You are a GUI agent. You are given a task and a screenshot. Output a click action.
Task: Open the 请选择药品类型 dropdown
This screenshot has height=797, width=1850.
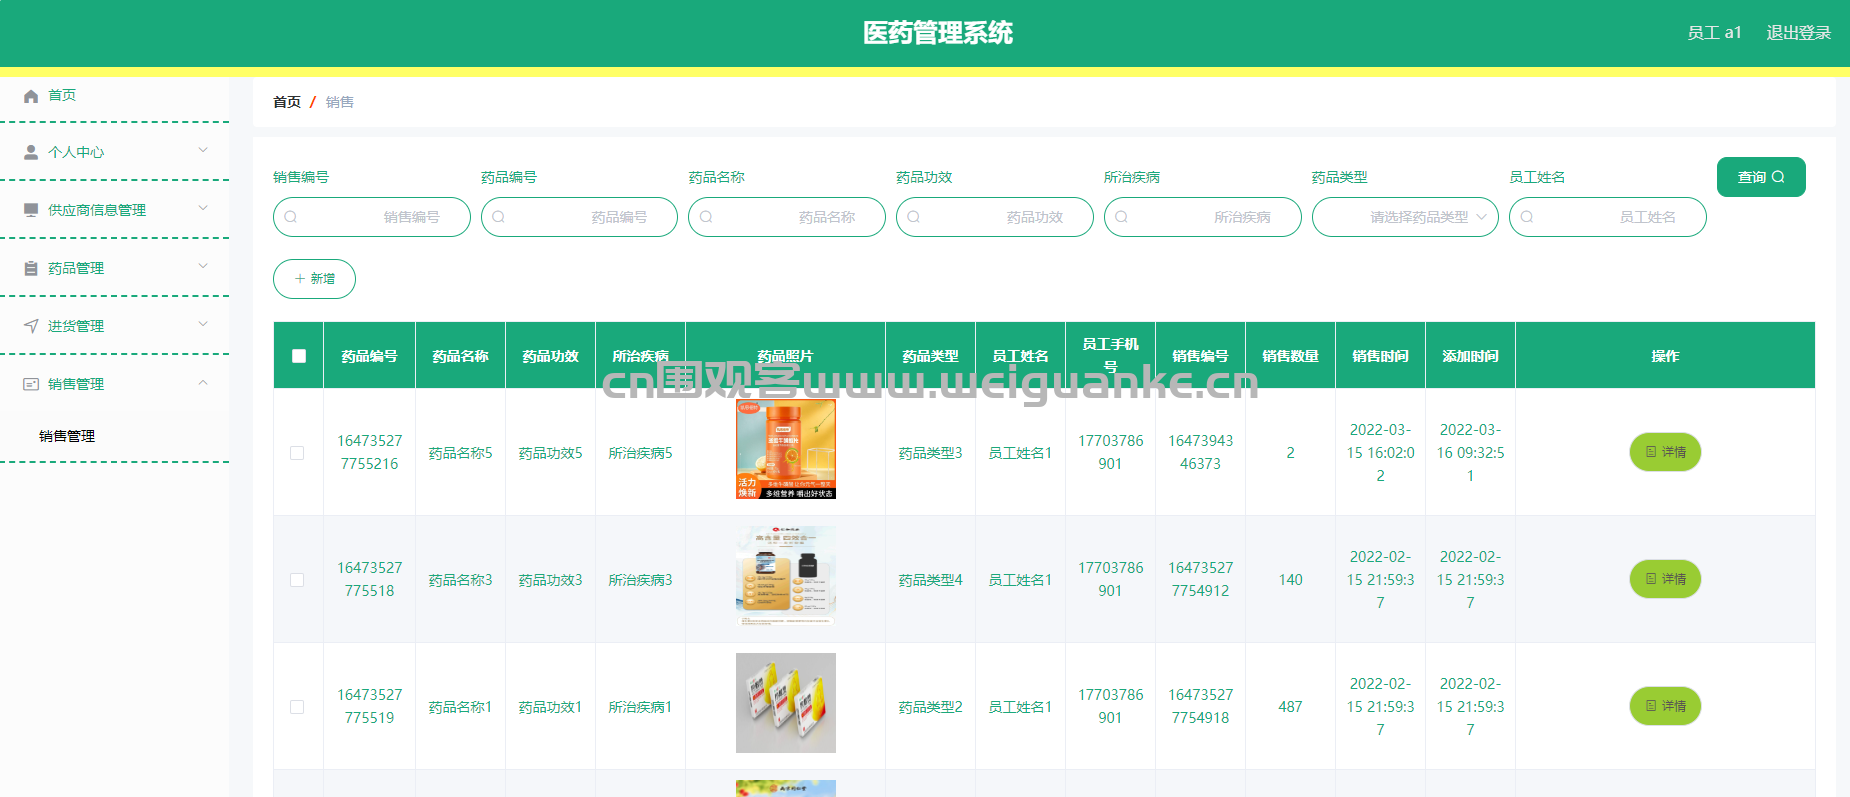click(1405, 217)
